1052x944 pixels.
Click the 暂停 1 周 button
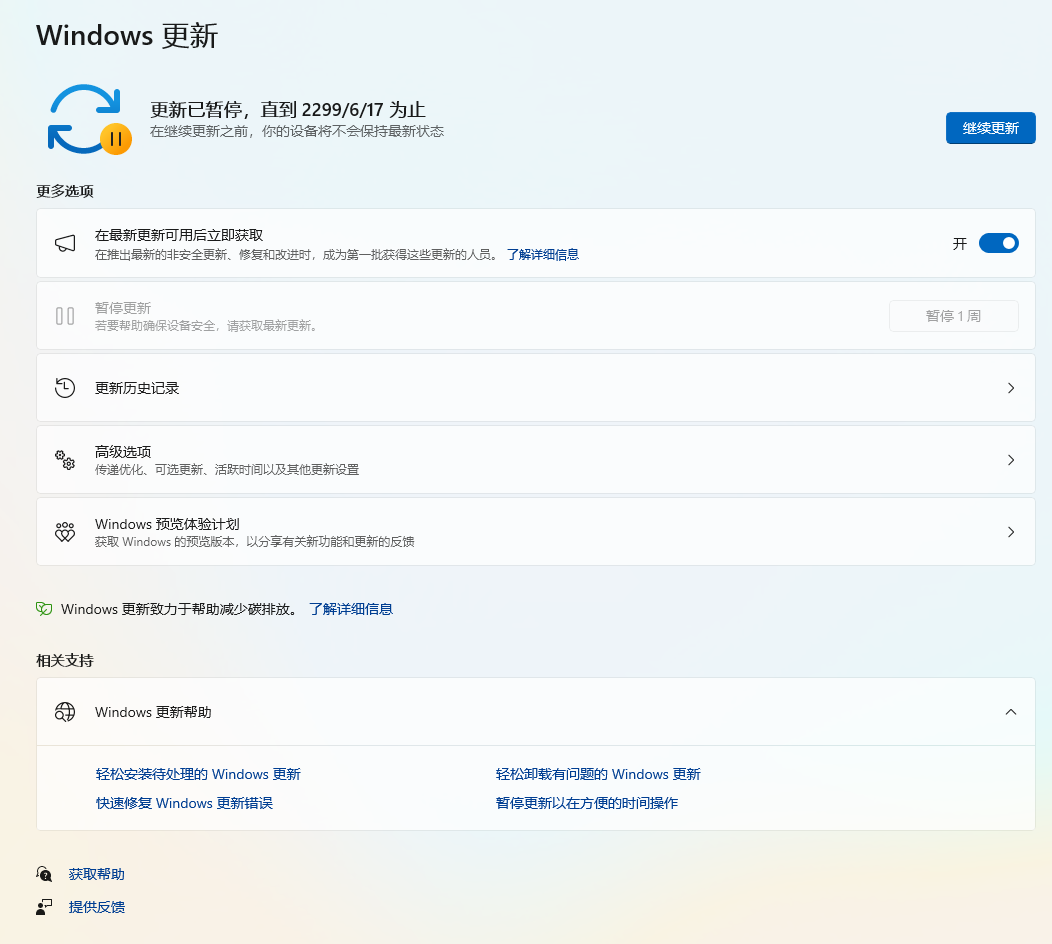(953, 316)
